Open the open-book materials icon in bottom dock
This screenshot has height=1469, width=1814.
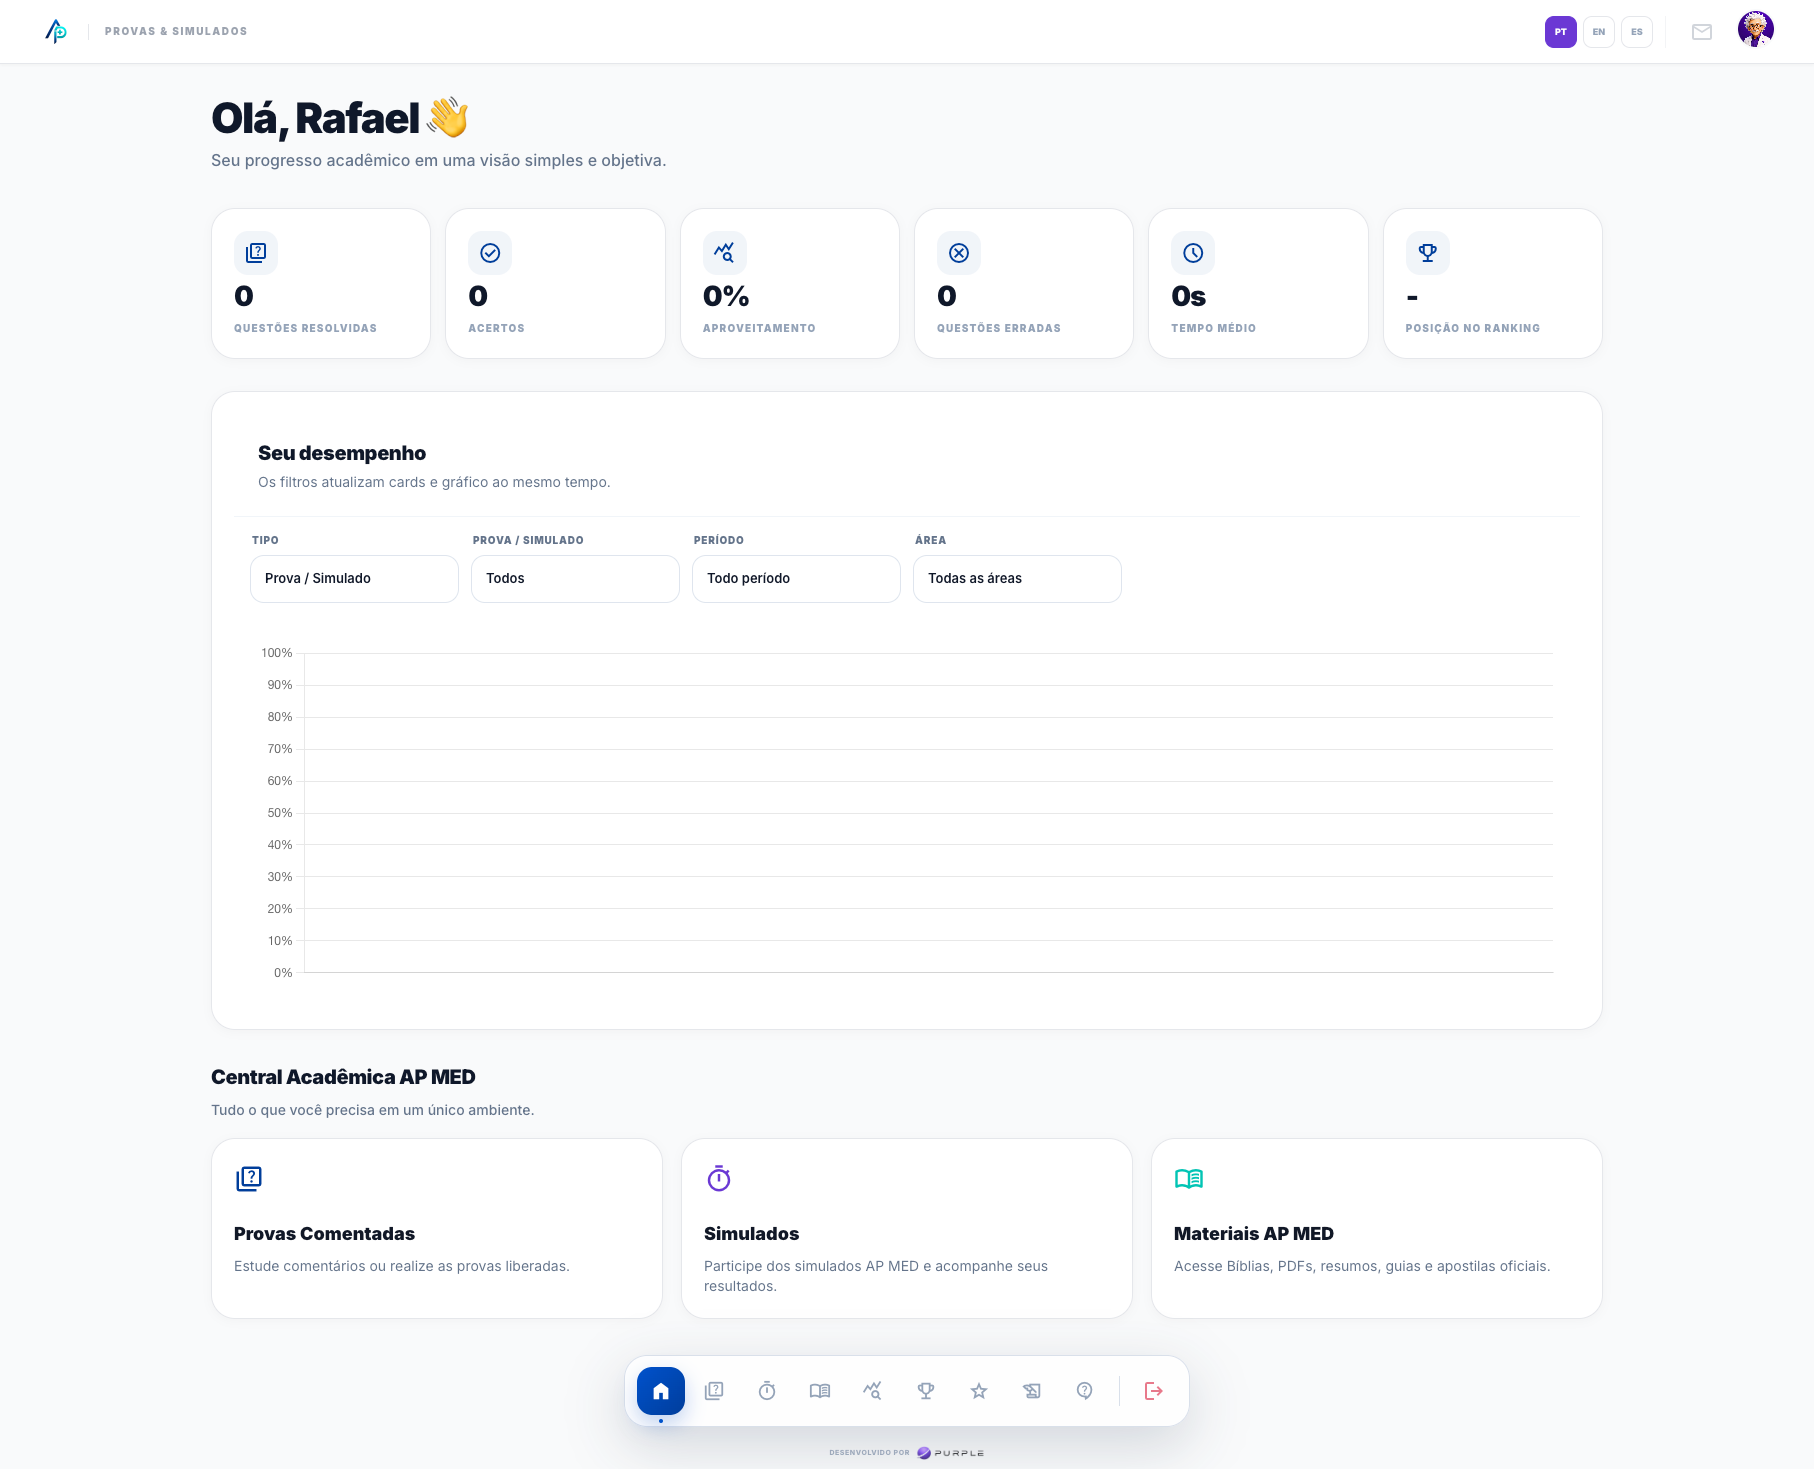pyautogui.click(x=820, y=1391)
